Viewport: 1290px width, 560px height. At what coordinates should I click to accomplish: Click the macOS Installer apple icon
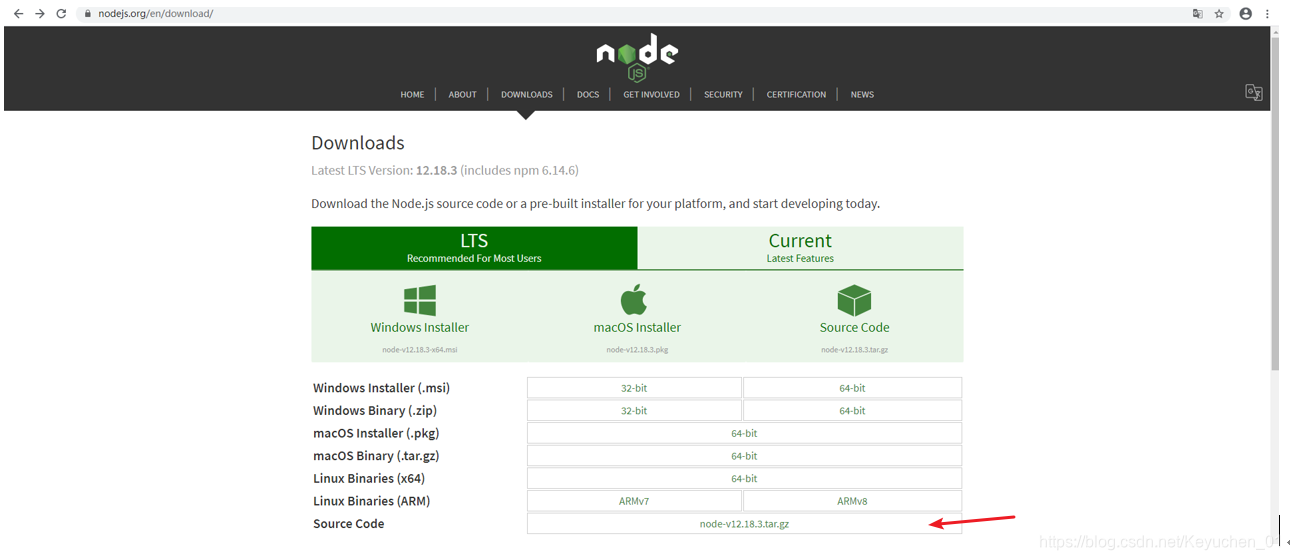point(634,299)
